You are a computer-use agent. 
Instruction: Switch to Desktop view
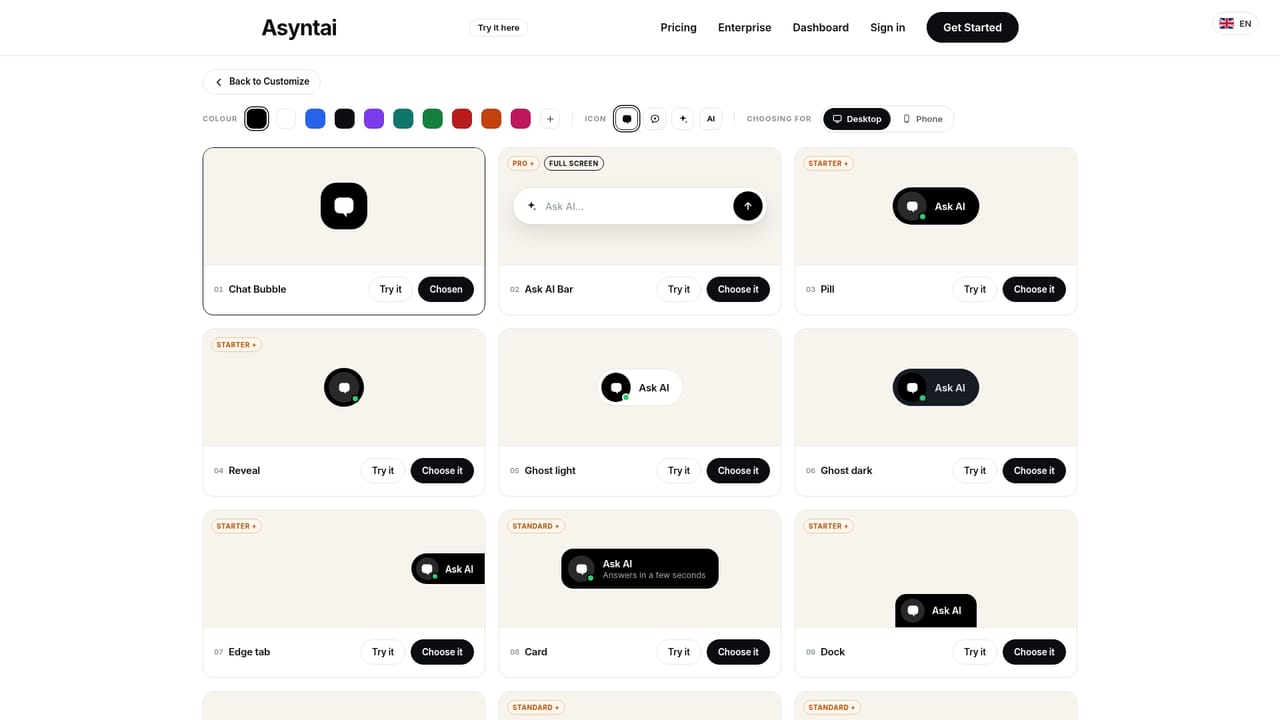[857, 119]
